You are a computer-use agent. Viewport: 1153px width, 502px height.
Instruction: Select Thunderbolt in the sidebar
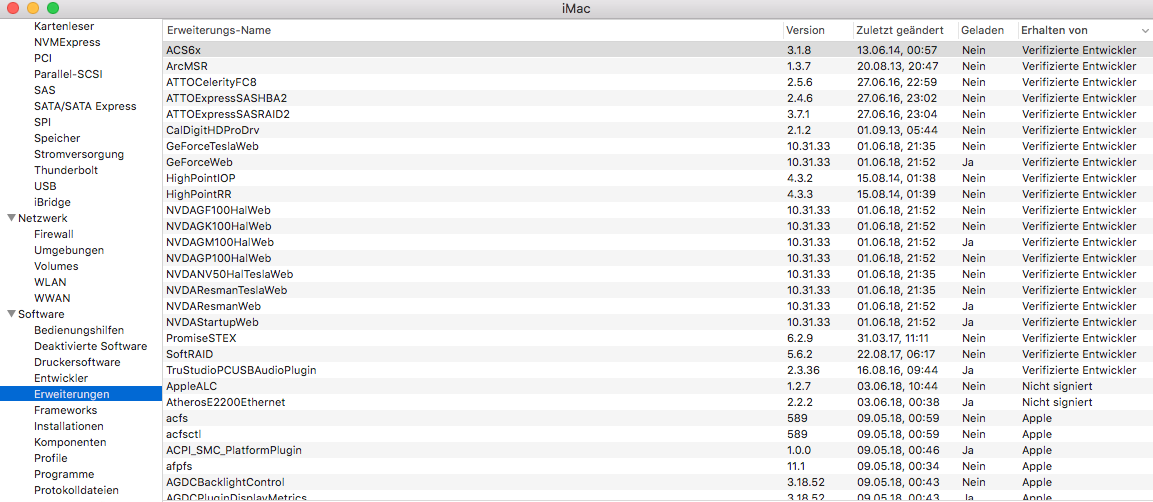(65, 170)
